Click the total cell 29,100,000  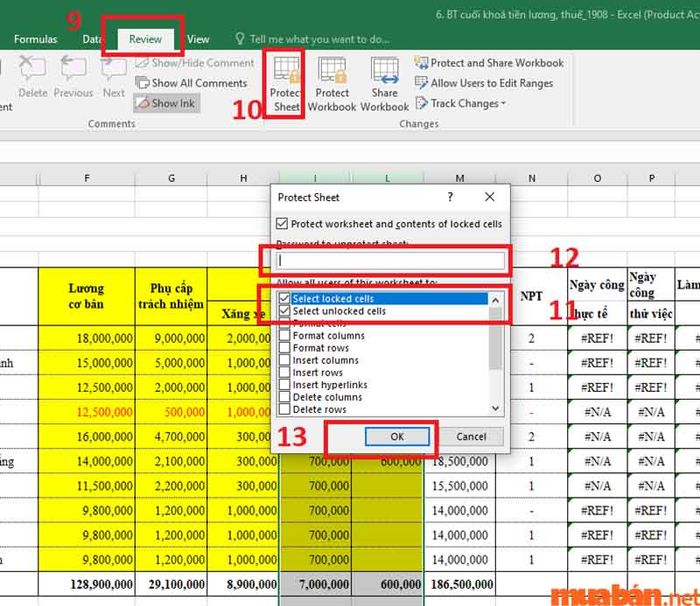(171, 584)
